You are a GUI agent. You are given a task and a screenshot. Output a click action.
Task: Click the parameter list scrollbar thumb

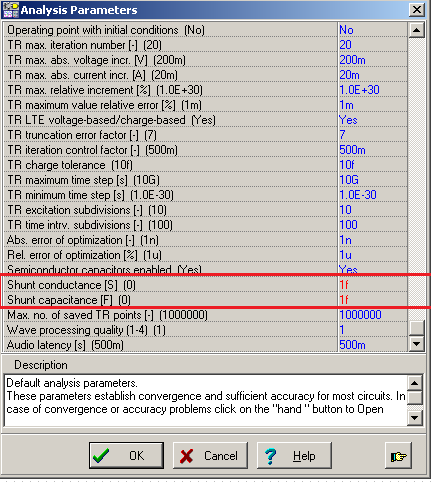417,328
